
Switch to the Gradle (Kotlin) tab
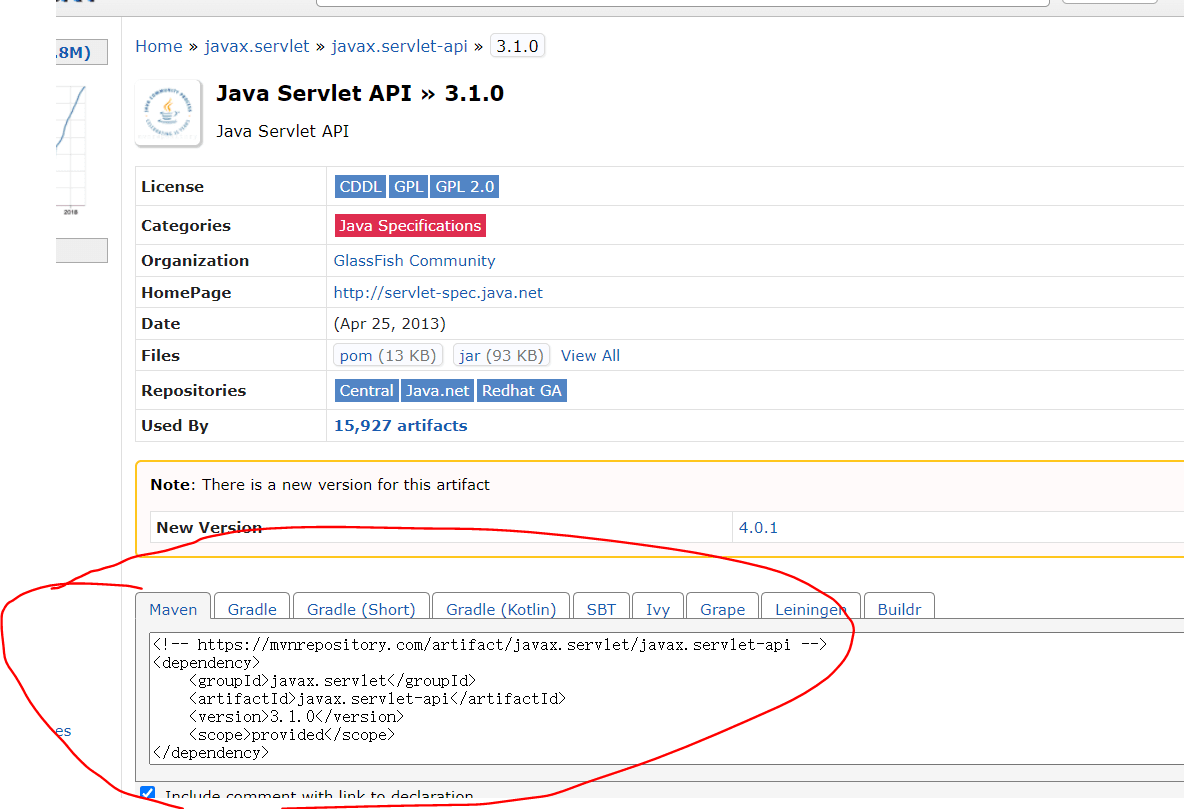point(501,609)
